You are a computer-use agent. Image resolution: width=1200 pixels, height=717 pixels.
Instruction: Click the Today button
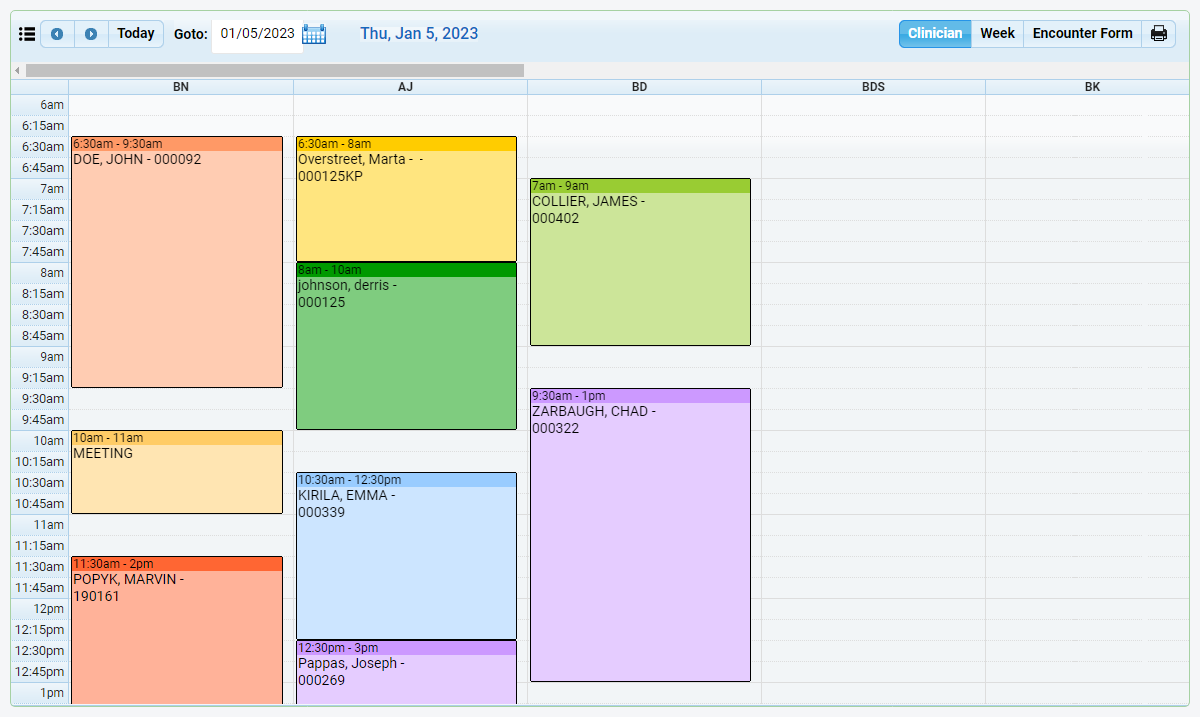pyautogui.click(x=135, y=33)
